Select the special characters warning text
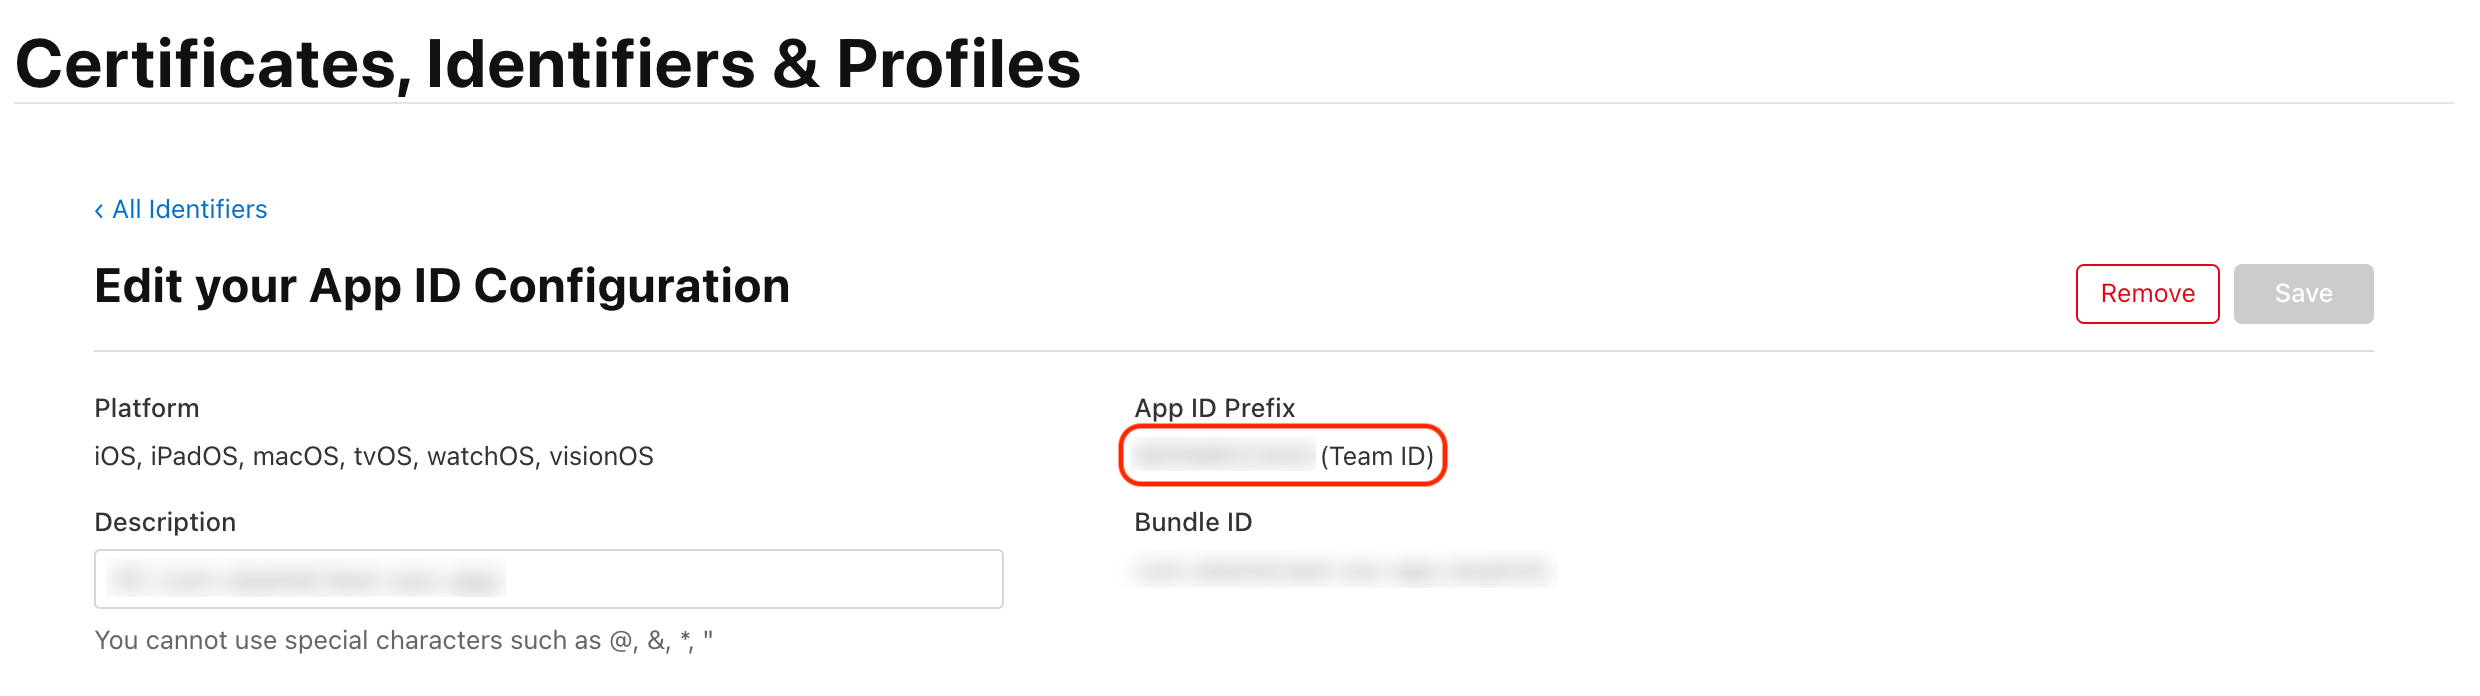The width and height of the screenshot is (2480, 696). 404,640
